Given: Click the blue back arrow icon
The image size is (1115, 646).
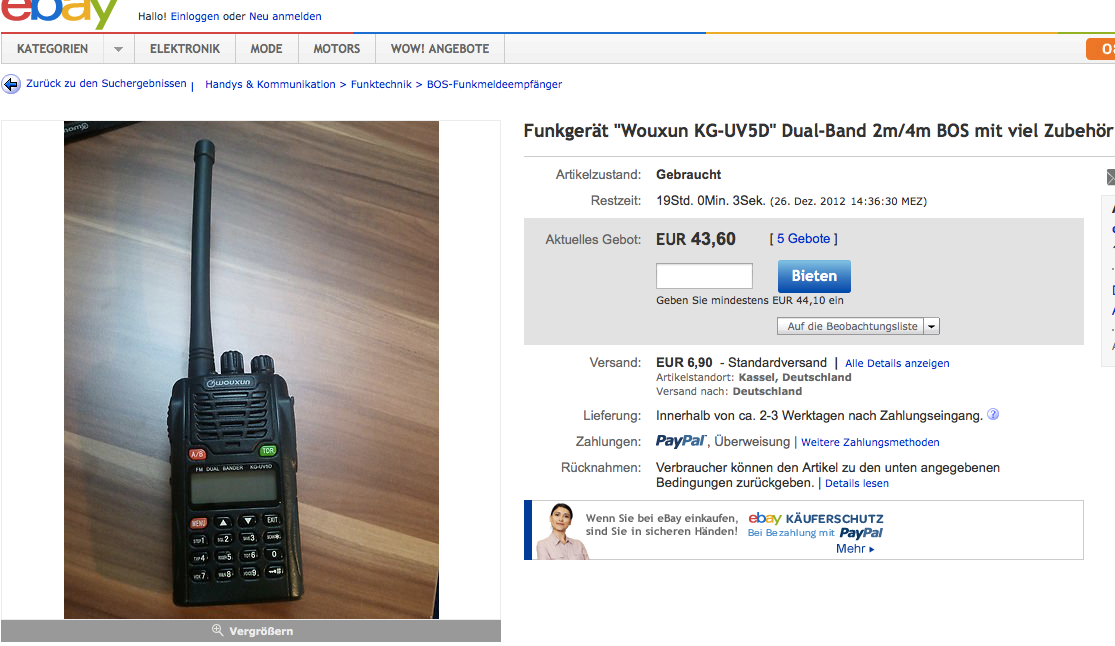Looking at the screenshot, I should tap(11, 85).
